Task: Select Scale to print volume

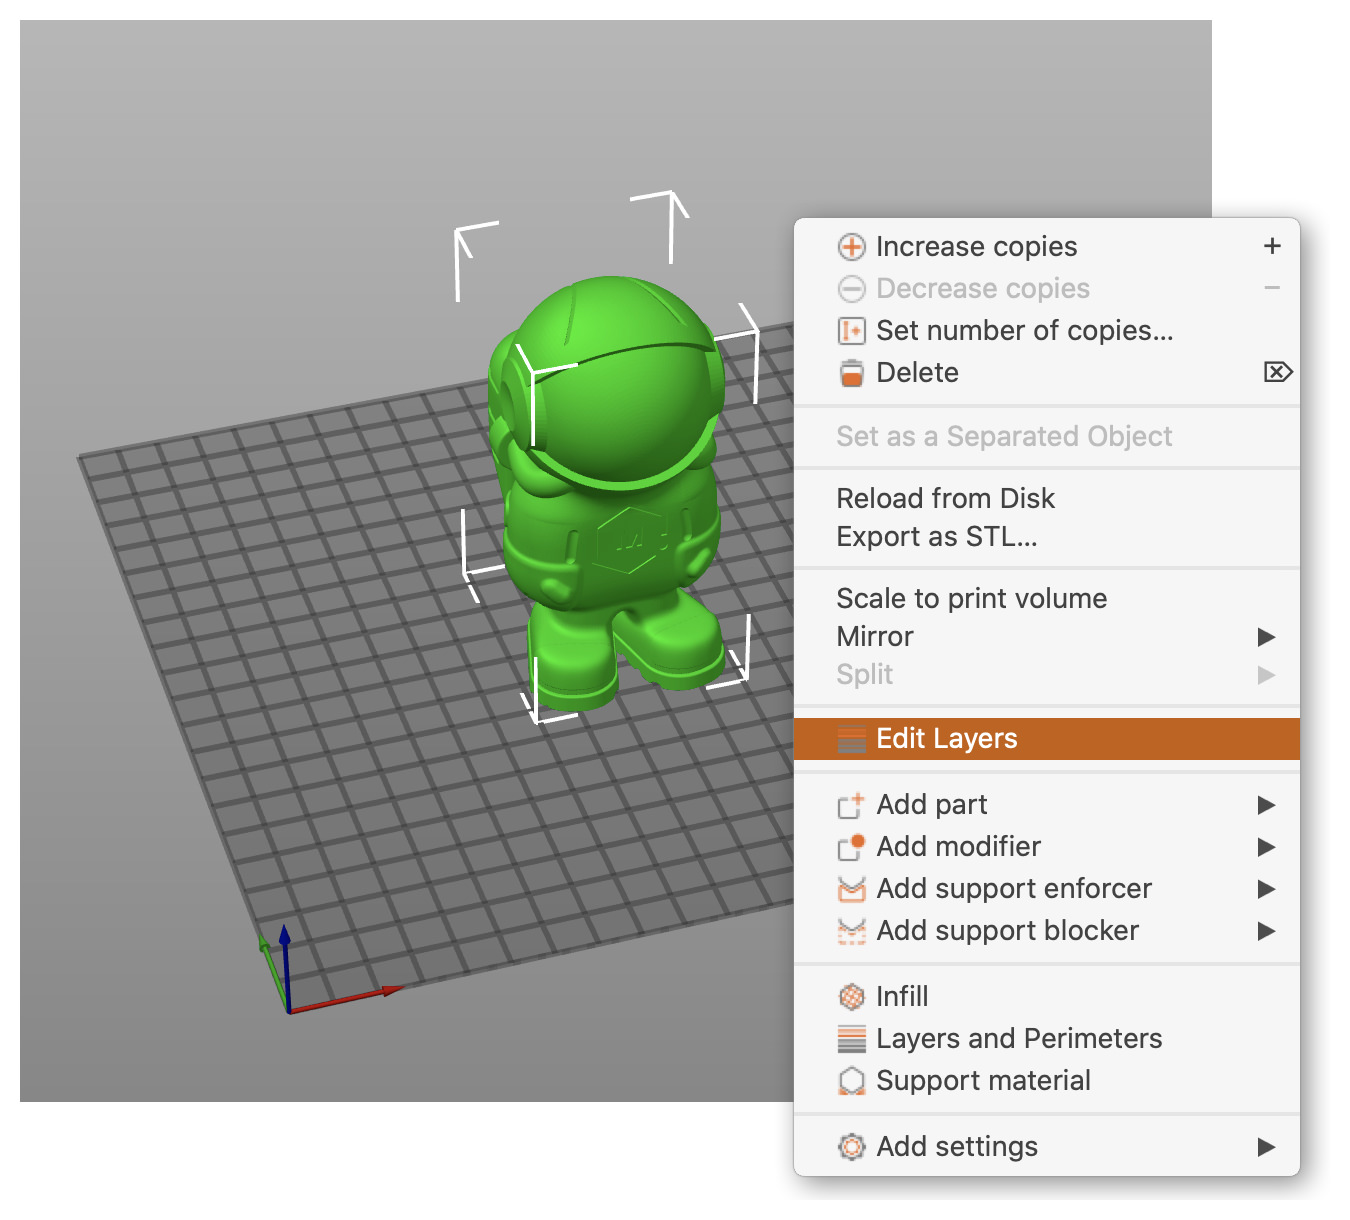Action: tap(1047, 599)
